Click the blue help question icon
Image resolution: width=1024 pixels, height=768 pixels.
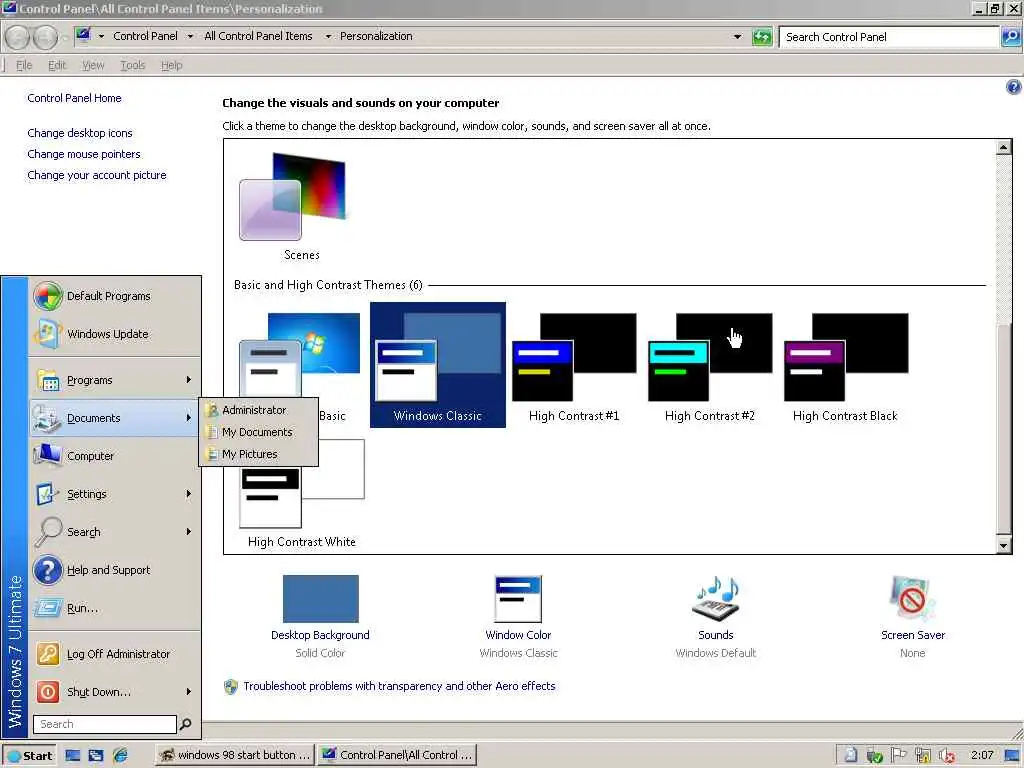tap(1014, 87)
